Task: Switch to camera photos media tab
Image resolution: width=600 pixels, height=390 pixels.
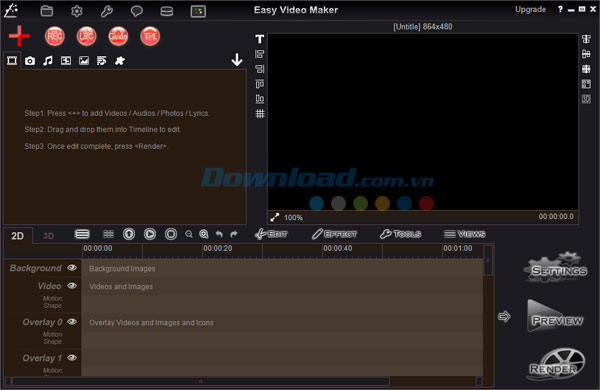Action: coord(30,60)
